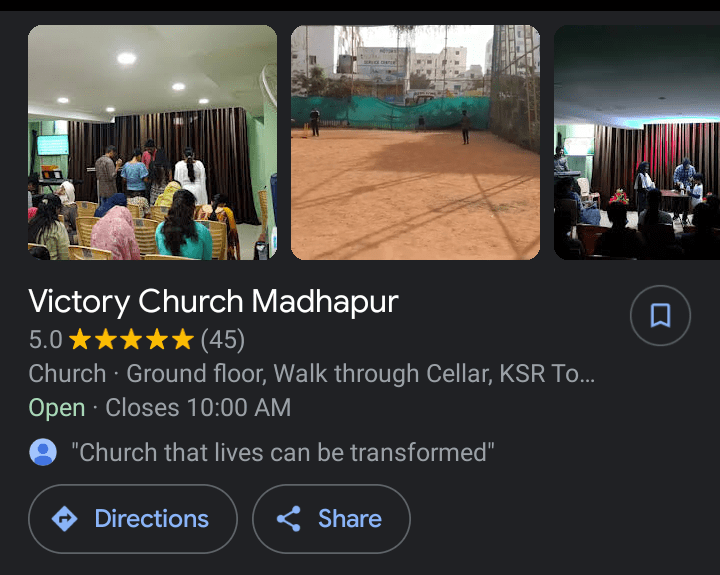Click the three-dot share symbol icon
The image size is (720, 575).
pos(289,519)
